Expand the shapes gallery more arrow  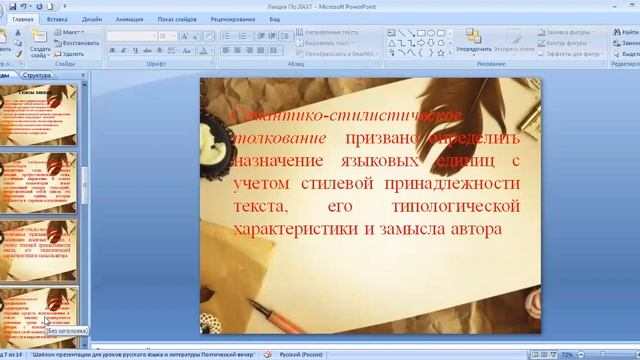point(450,53)
